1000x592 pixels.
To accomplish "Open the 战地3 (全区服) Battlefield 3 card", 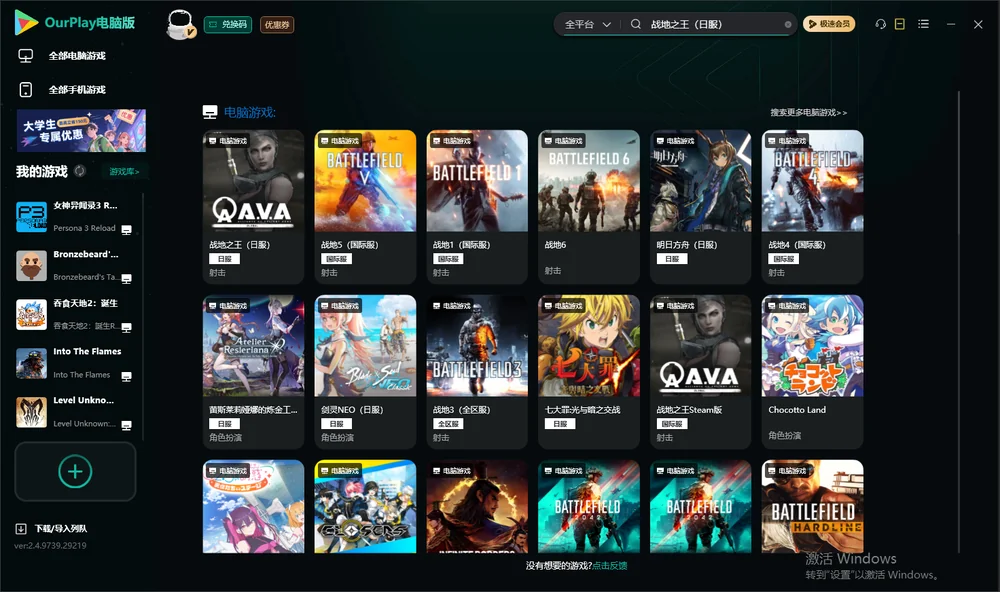I will tap(477, 371).
